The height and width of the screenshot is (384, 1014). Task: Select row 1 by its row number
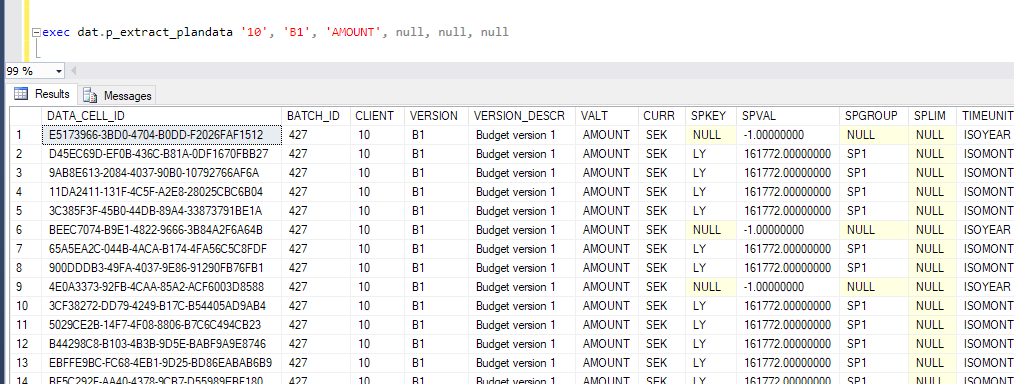click(x=25, y=135)
